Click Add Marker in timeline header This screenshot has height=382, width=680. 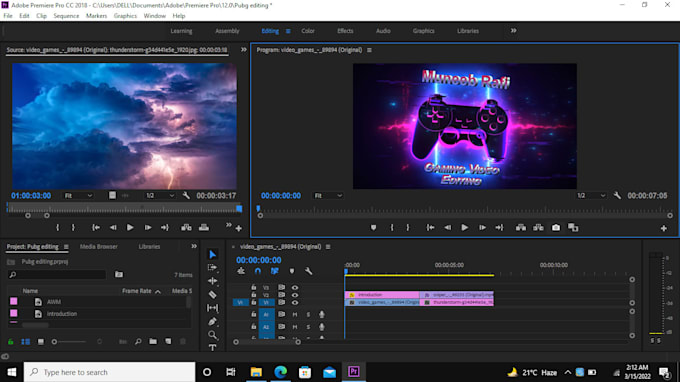[x=292, y=271]
